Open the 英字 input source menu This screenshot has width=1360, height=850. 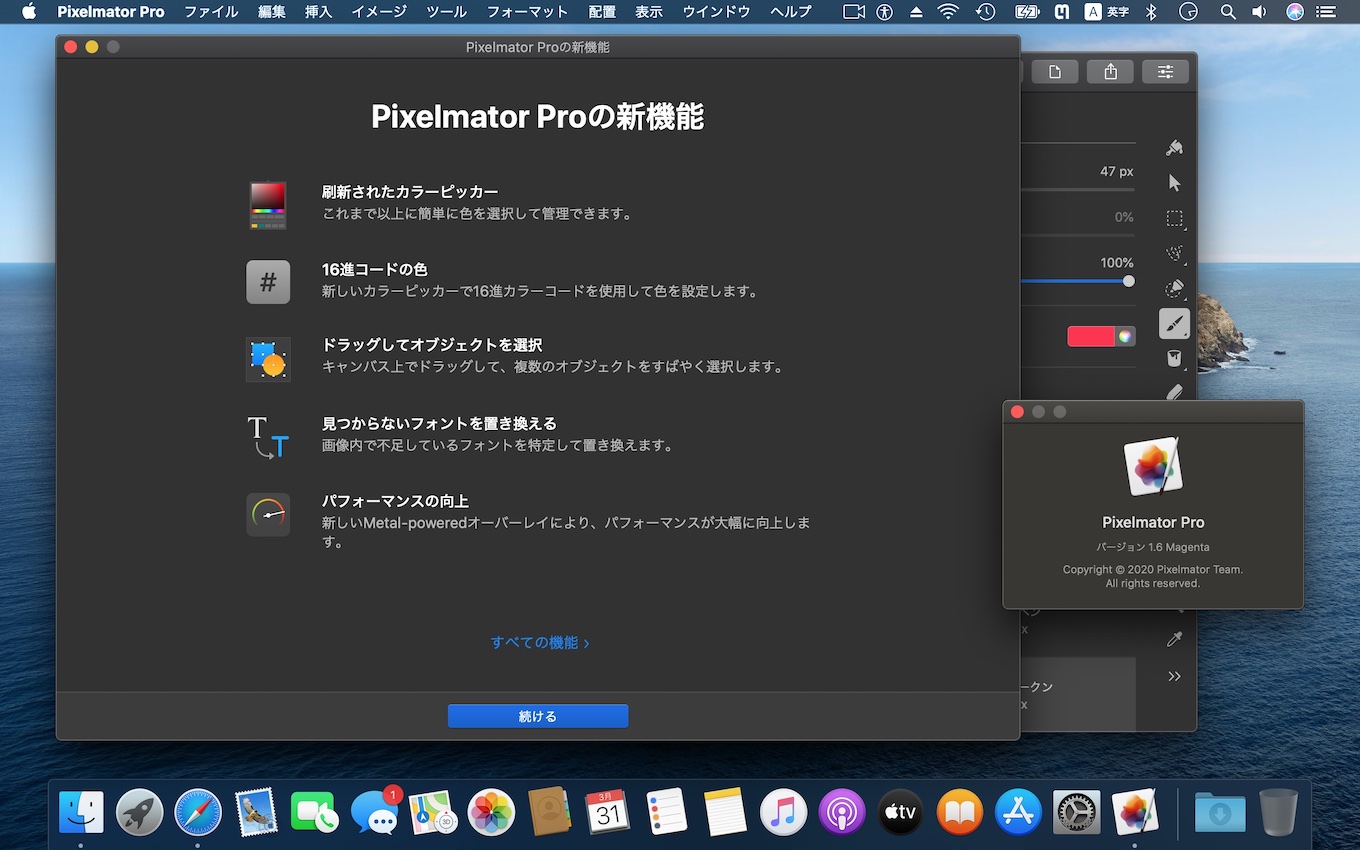point(1107,12)
